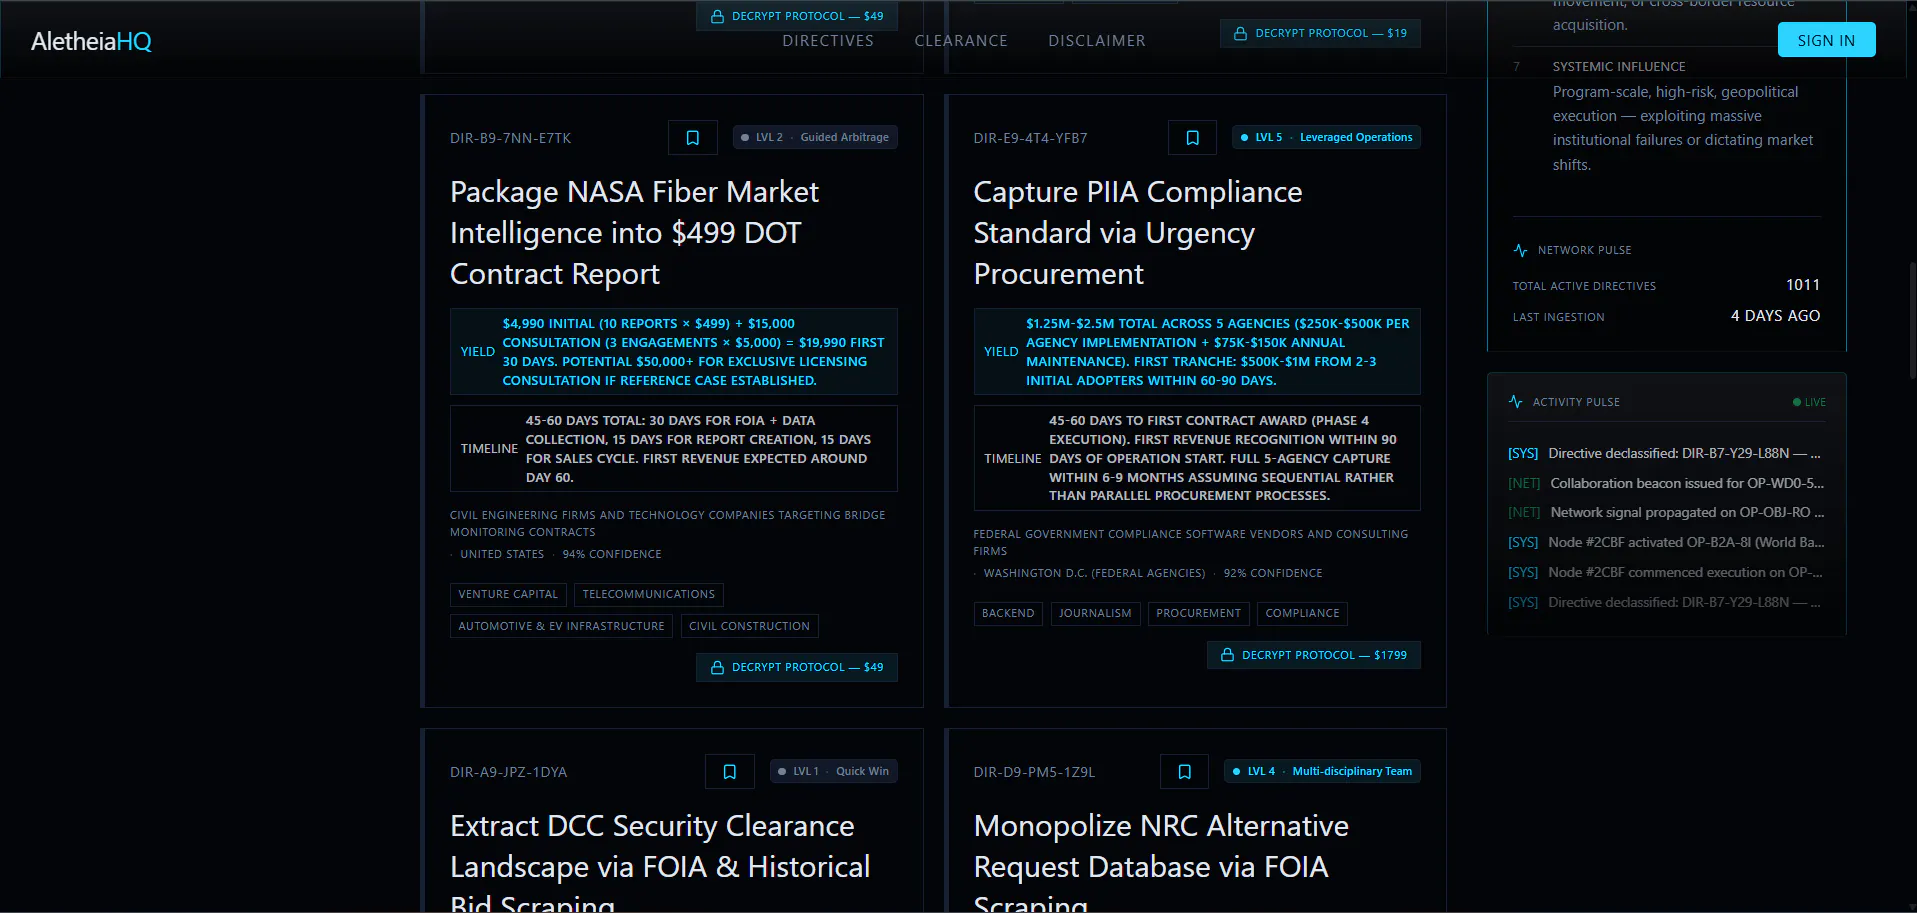
Task: Bookmark directive DIR-B9-7NN-E7TK
Action: [692, 138]
